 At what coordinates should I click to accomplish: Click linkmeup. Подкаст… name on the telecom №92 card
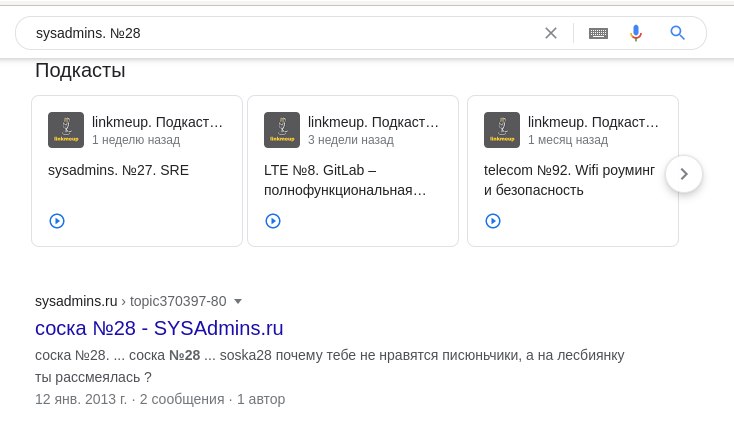click(593, 122)
